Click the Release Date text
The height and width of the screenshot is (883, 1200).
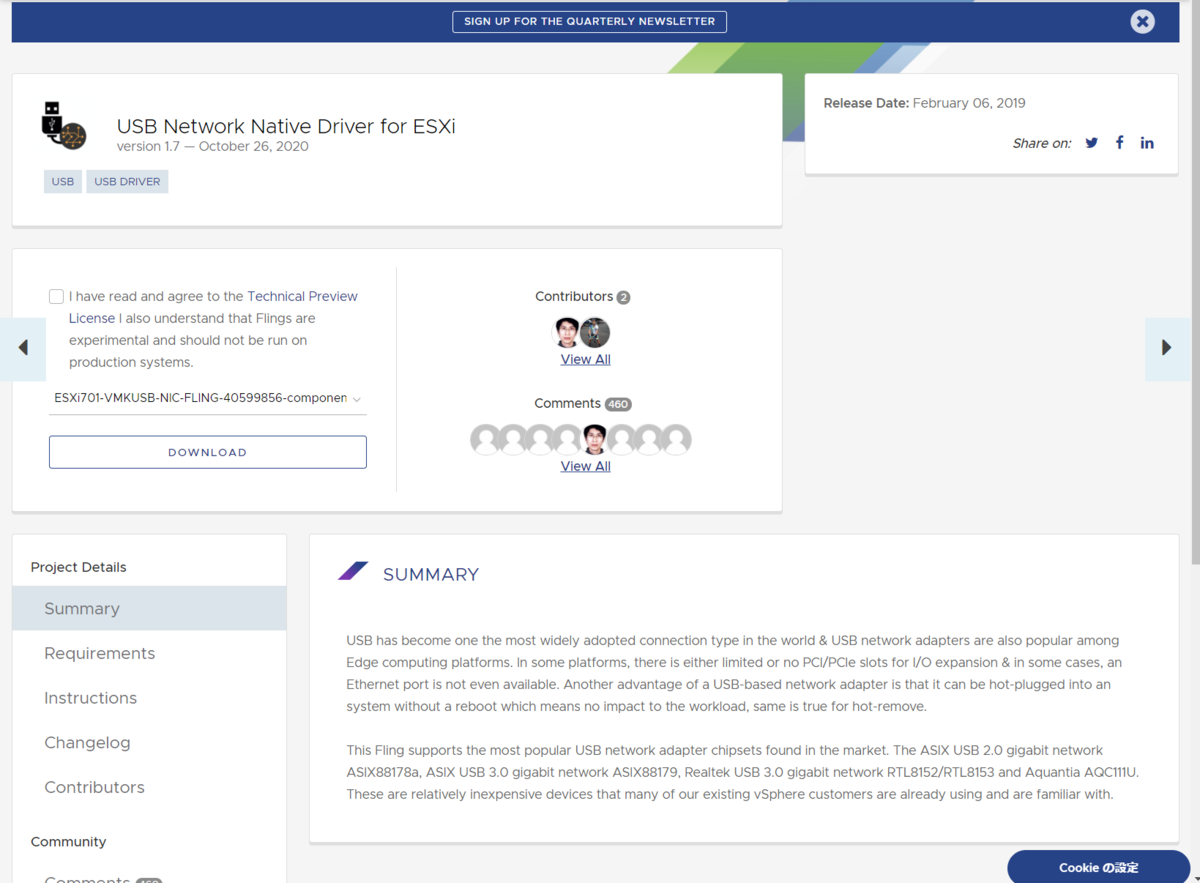924,103
